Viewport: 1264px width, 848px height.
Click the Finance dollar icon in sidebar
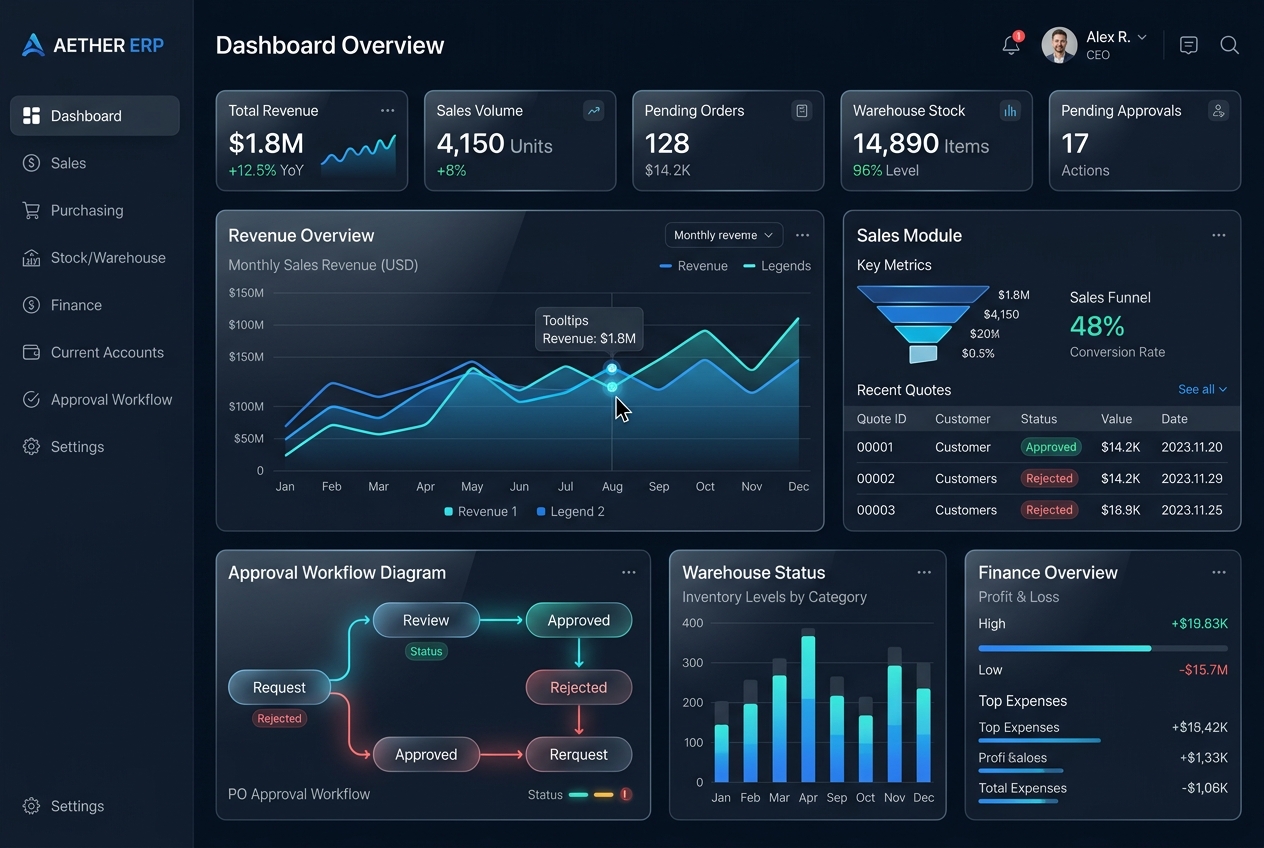coord(31,305)
